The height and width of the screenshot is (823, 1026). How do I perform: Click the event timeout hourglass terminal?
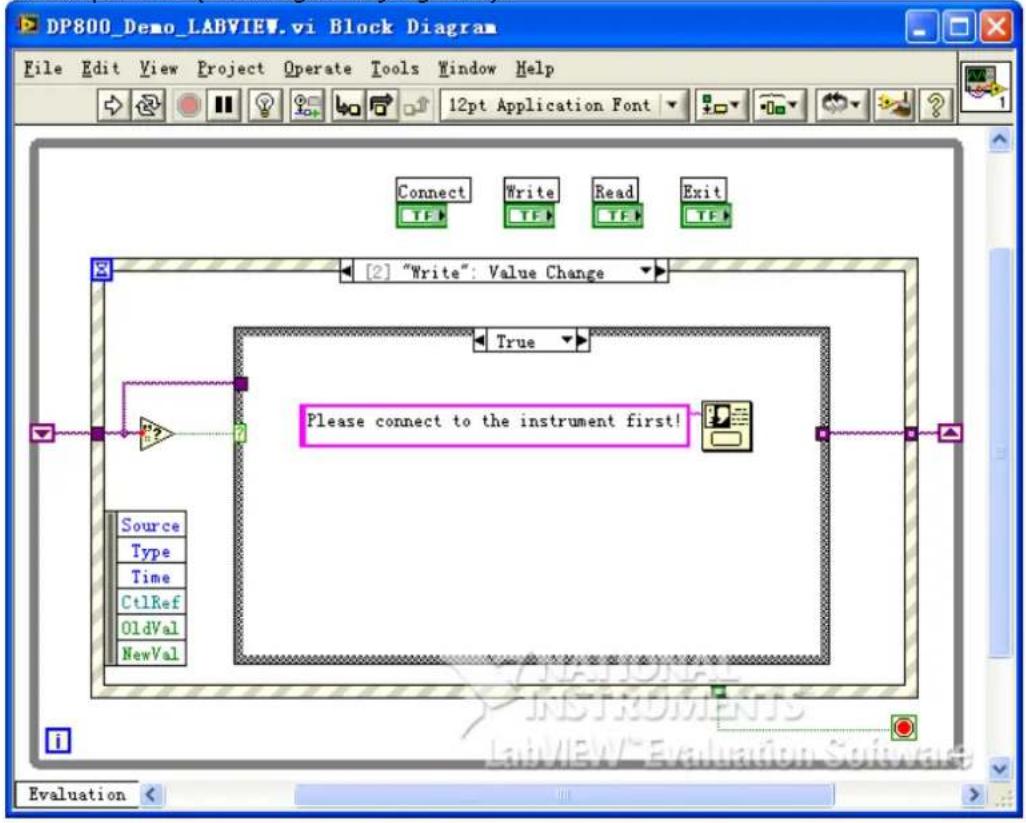(x=101, y=269)
